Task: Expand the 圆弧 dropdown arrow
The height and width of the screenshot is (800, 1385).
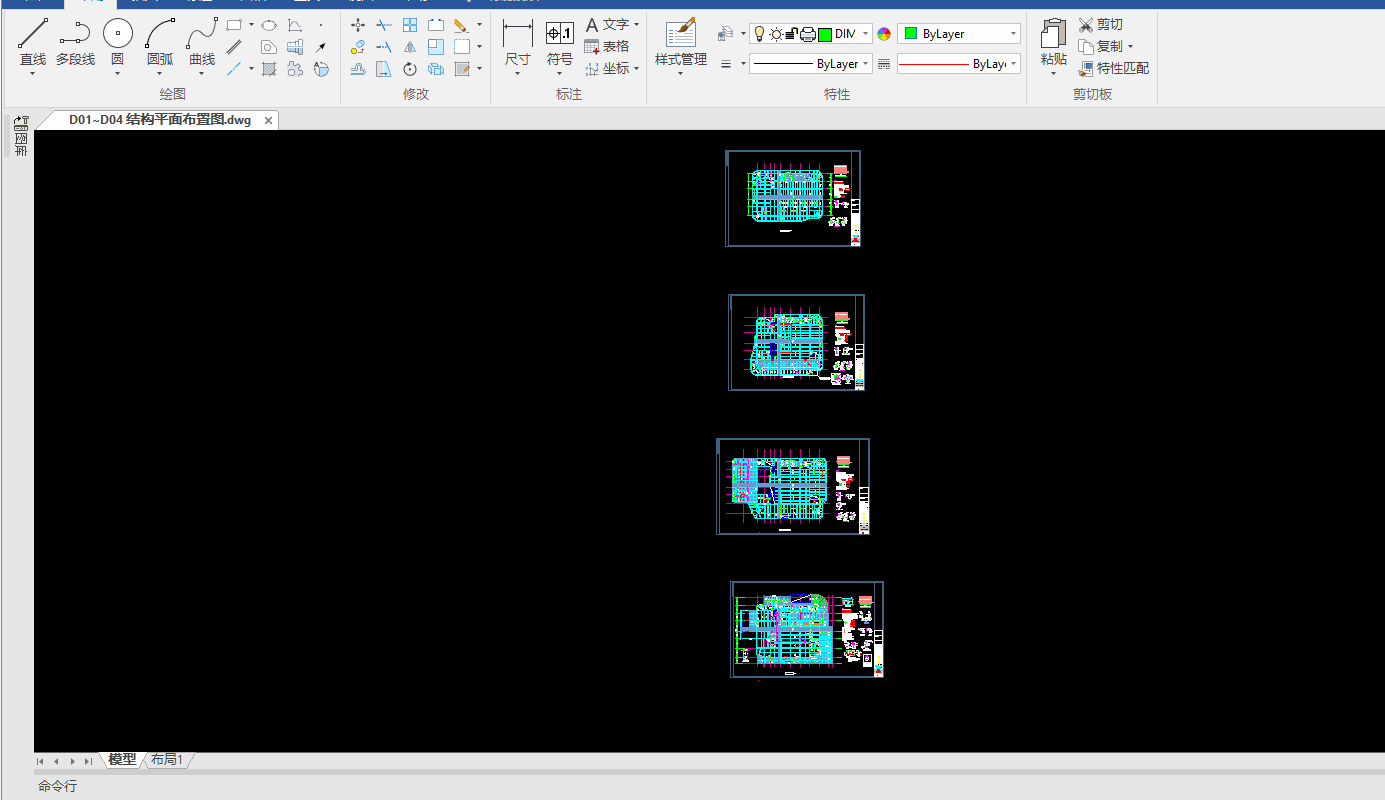Action: point(160,73)
